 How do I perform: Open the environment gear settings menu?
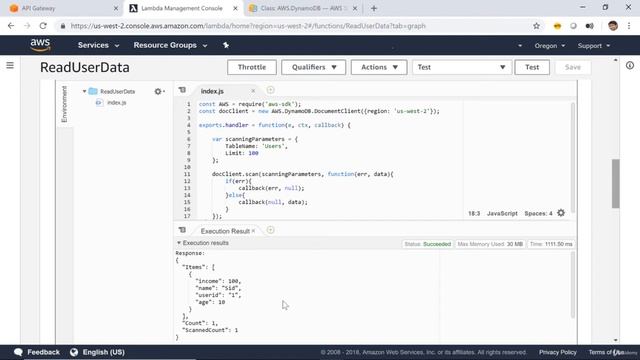click(x=159, y=91)
